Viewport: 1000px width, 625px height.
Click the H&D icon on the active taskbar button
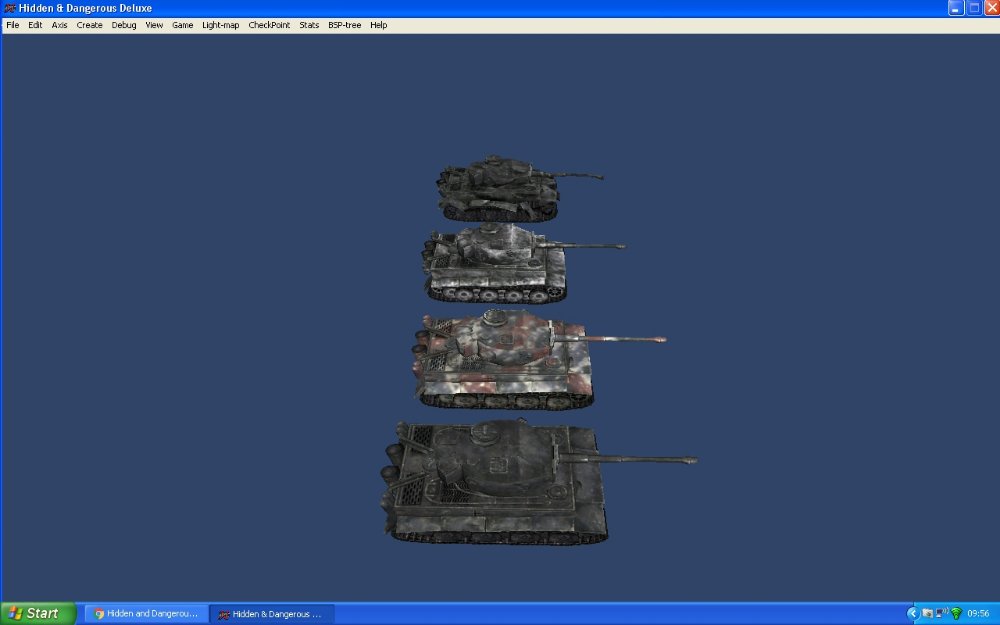[x=222, y=613]
